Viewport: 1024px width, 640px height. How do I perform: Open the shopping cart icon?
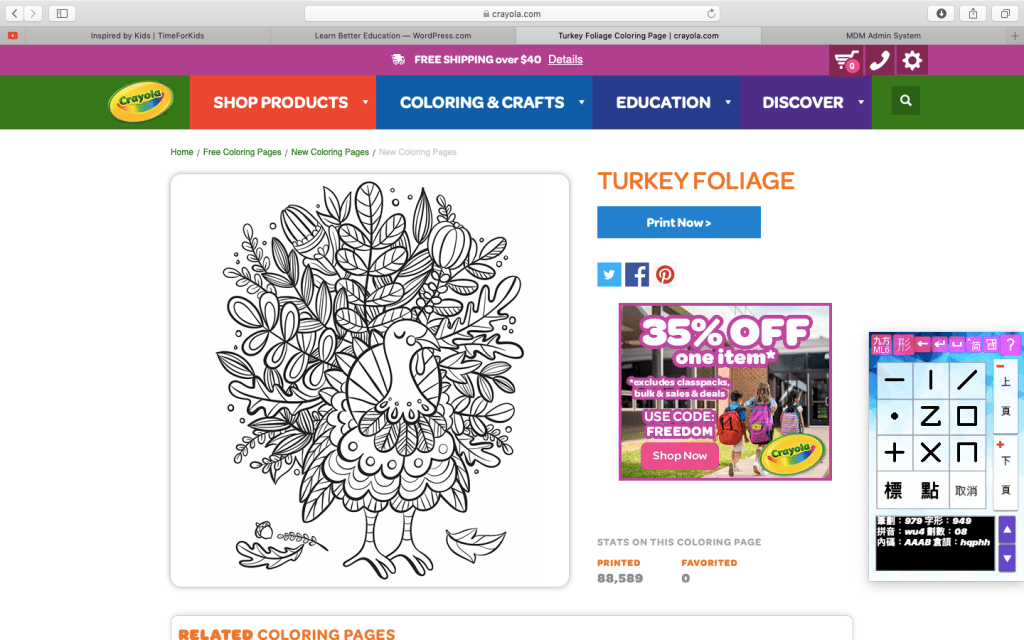(x=846, y=60)
